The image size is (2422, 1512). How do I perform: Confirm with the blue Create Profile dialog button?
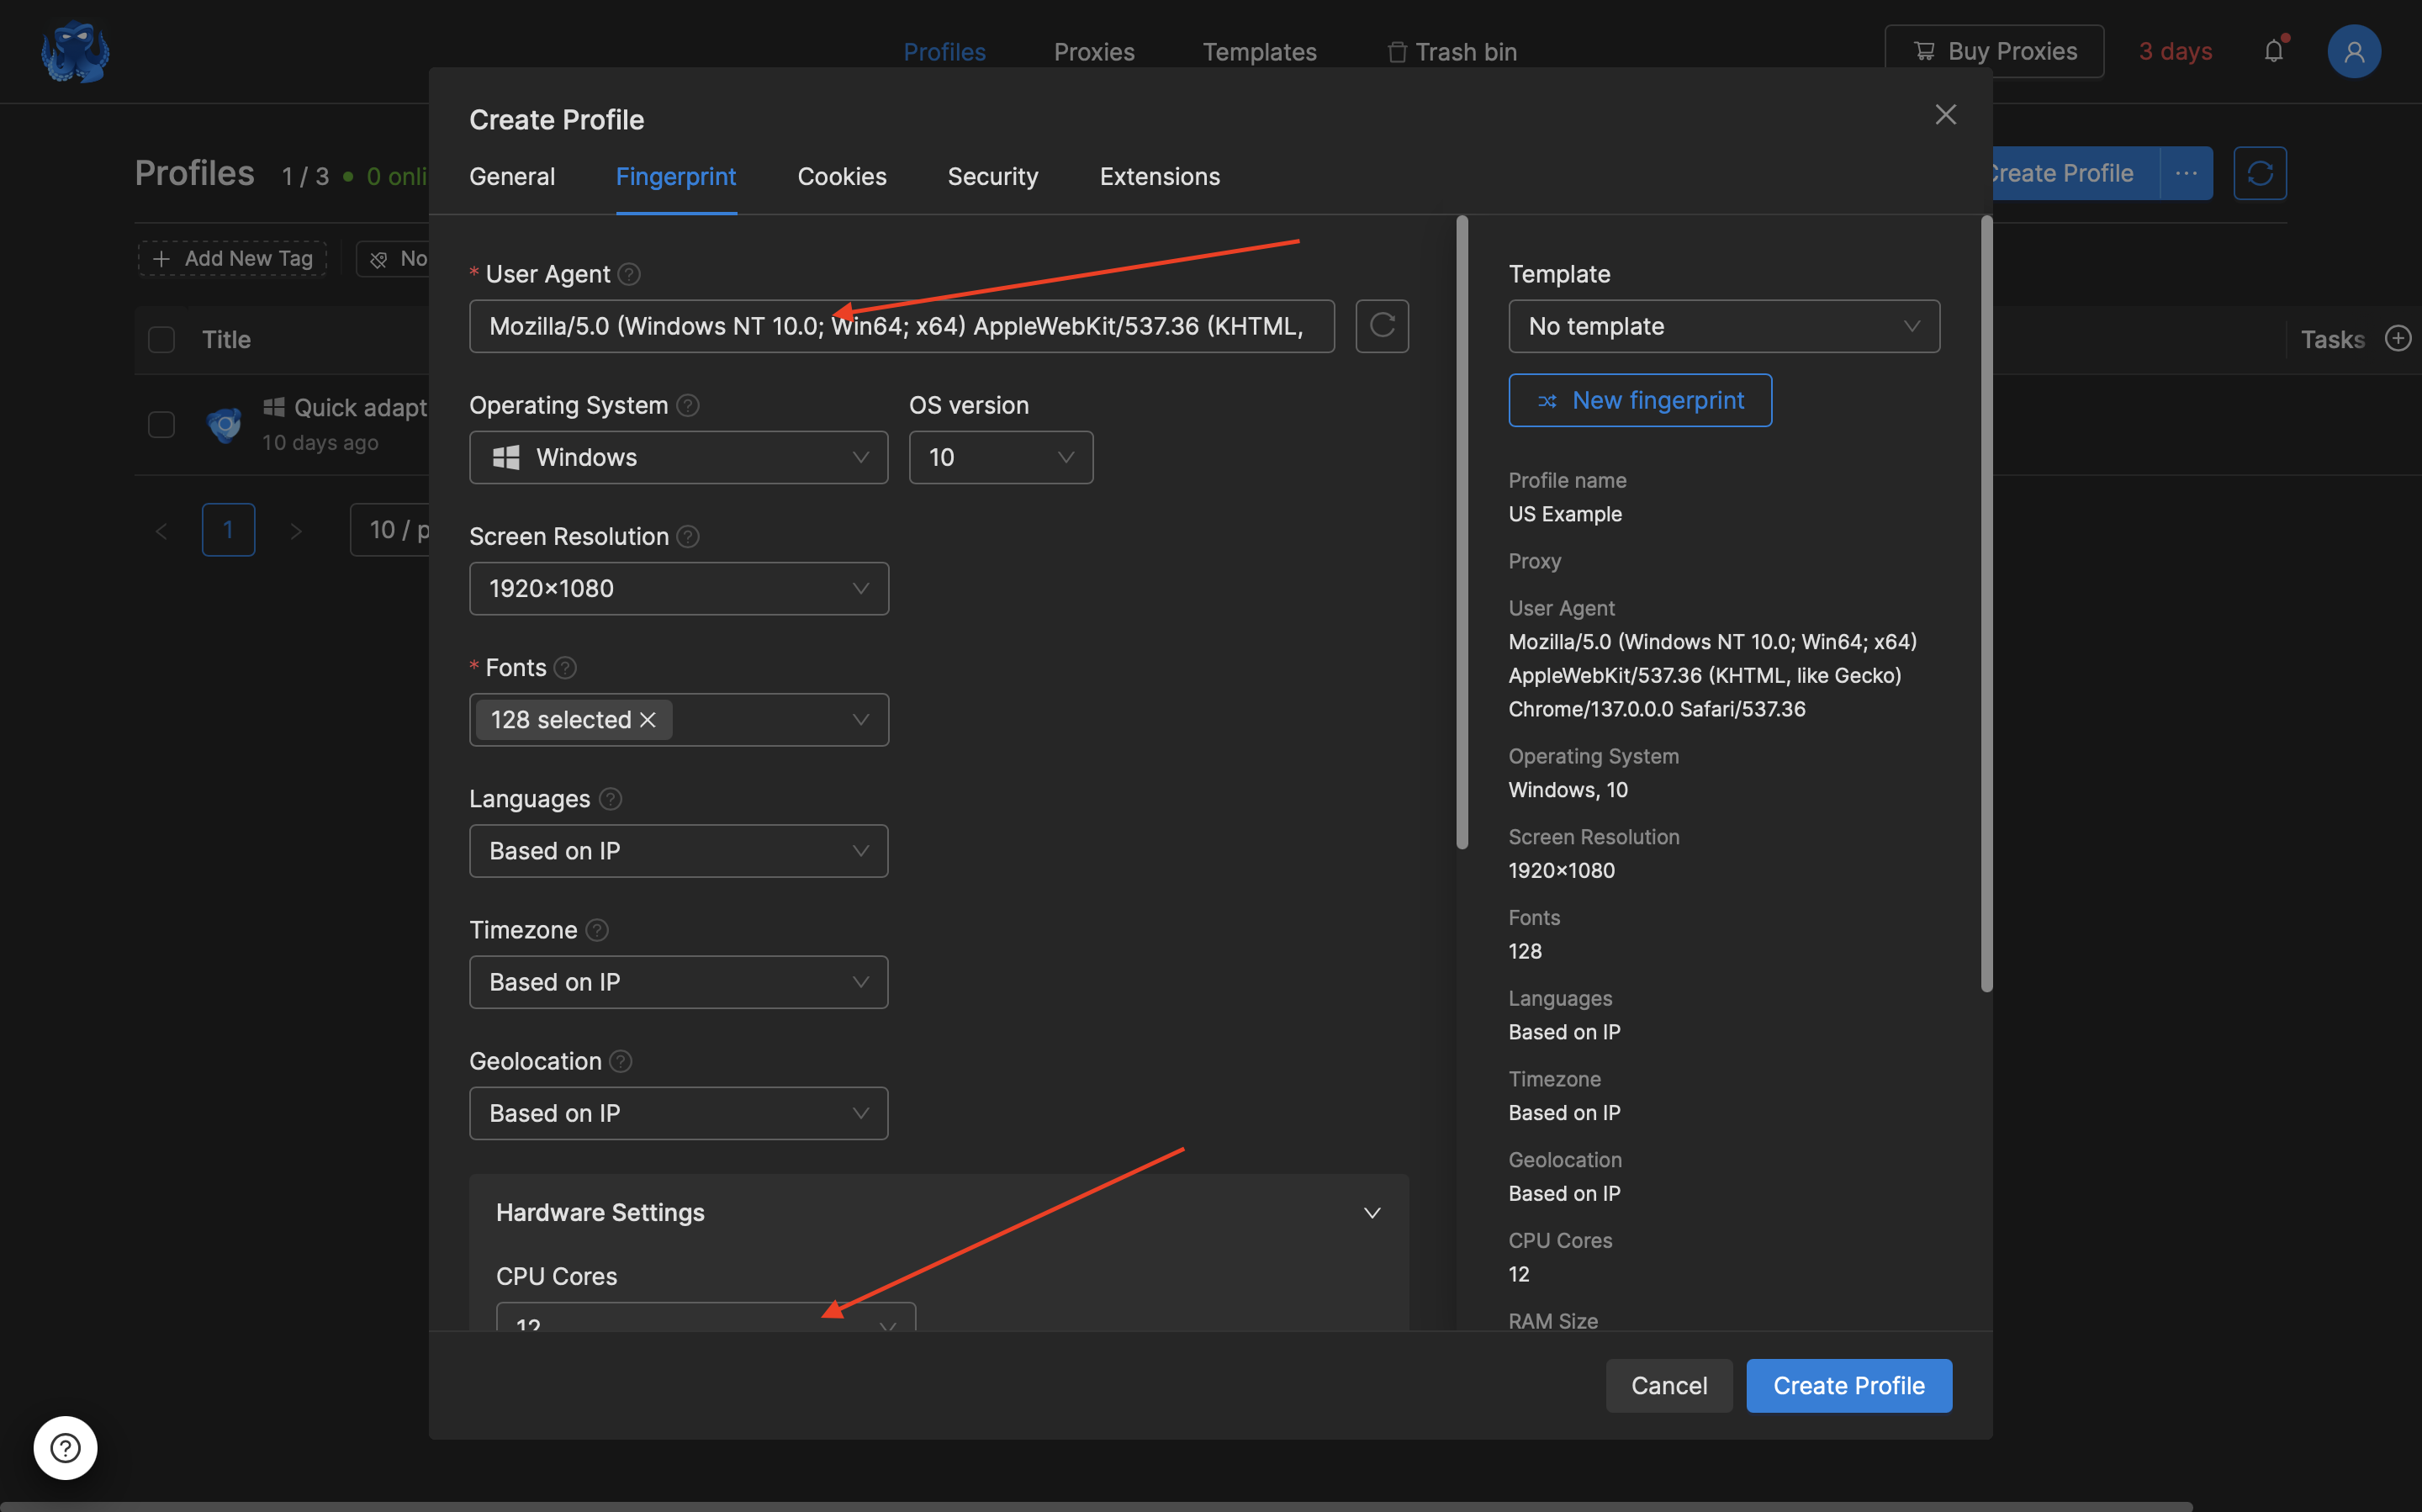point(1849,1386)
